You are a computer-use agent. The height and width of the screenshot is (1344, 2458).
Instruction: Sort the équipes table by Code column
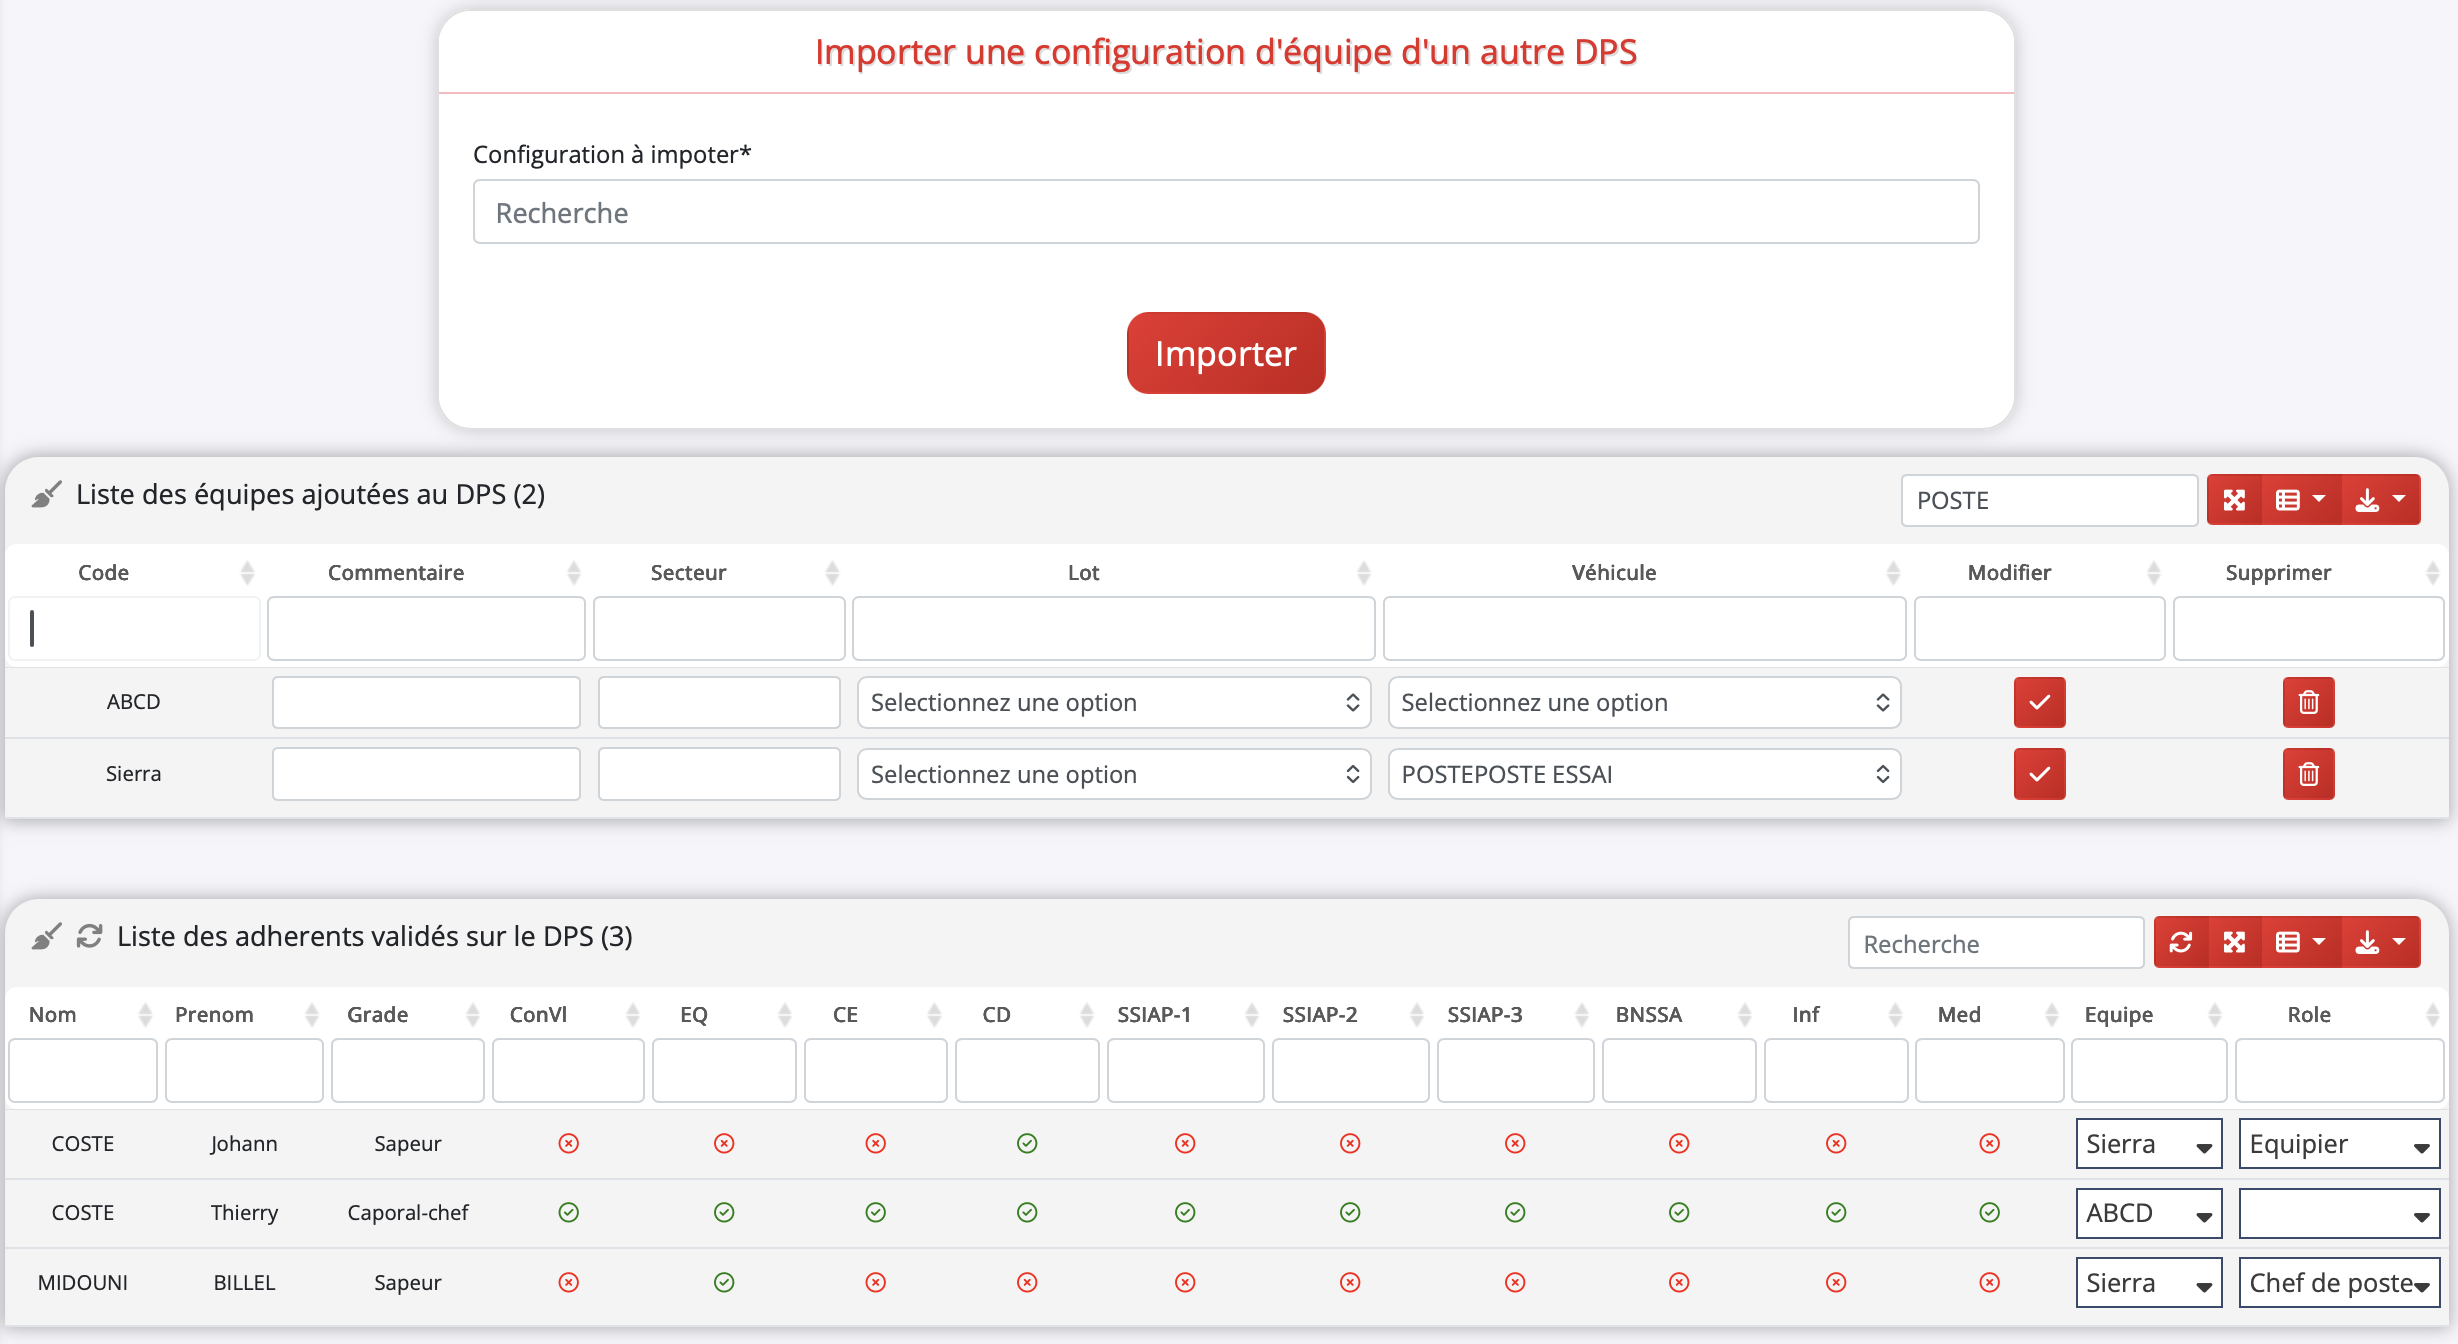point(104,573)
